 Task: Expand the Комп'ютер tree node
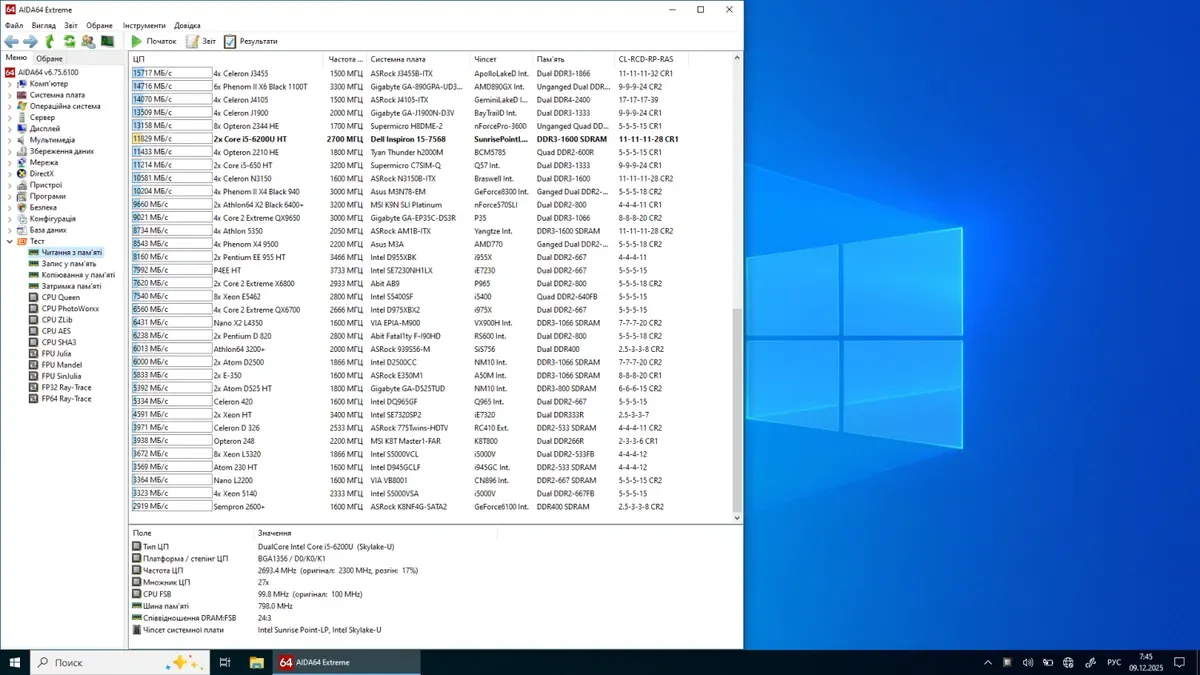pos(10,84)
